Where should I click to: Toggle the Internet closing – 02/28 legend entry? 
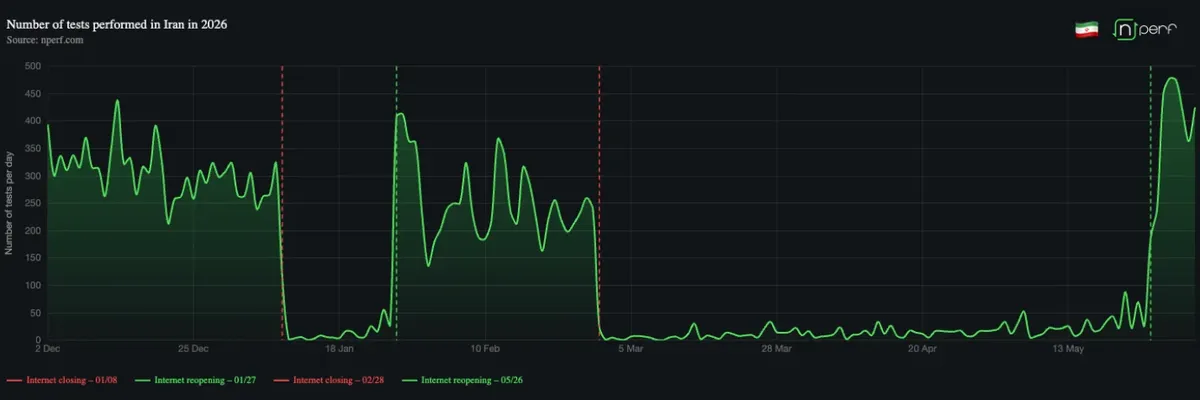[328, 381]
